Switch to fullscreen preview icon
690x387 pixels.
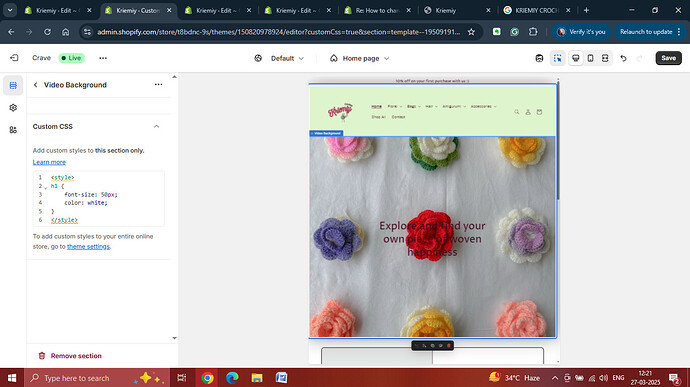click(605, 58)
